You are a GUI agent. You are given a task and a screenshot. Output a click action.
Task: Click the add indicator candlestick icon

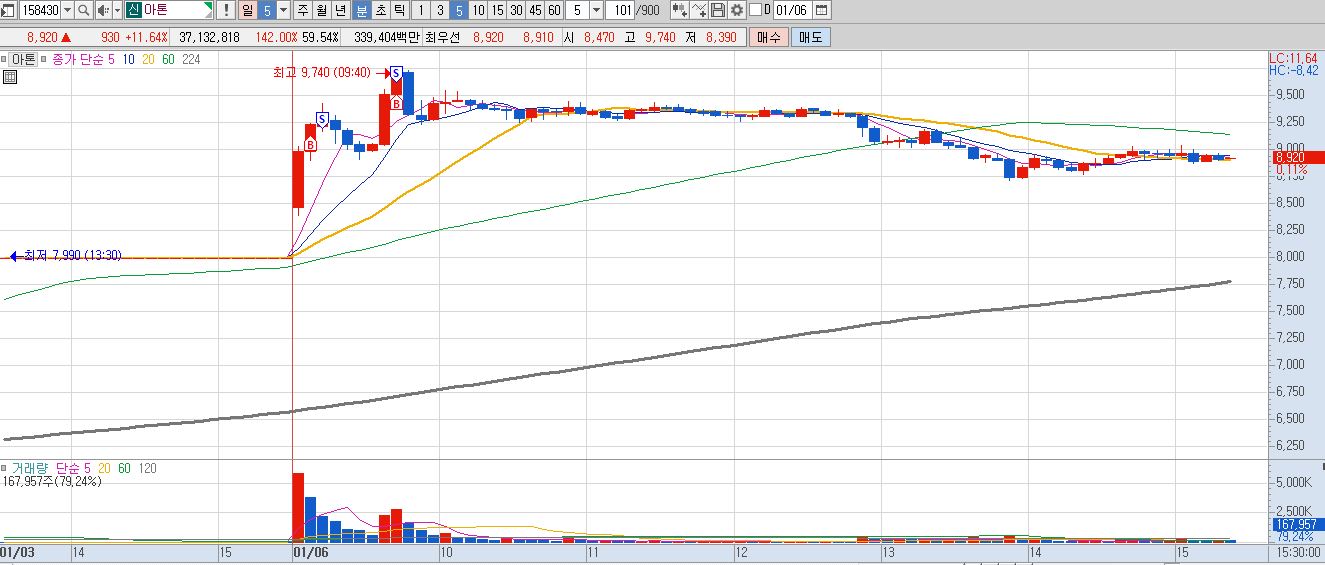680,10
